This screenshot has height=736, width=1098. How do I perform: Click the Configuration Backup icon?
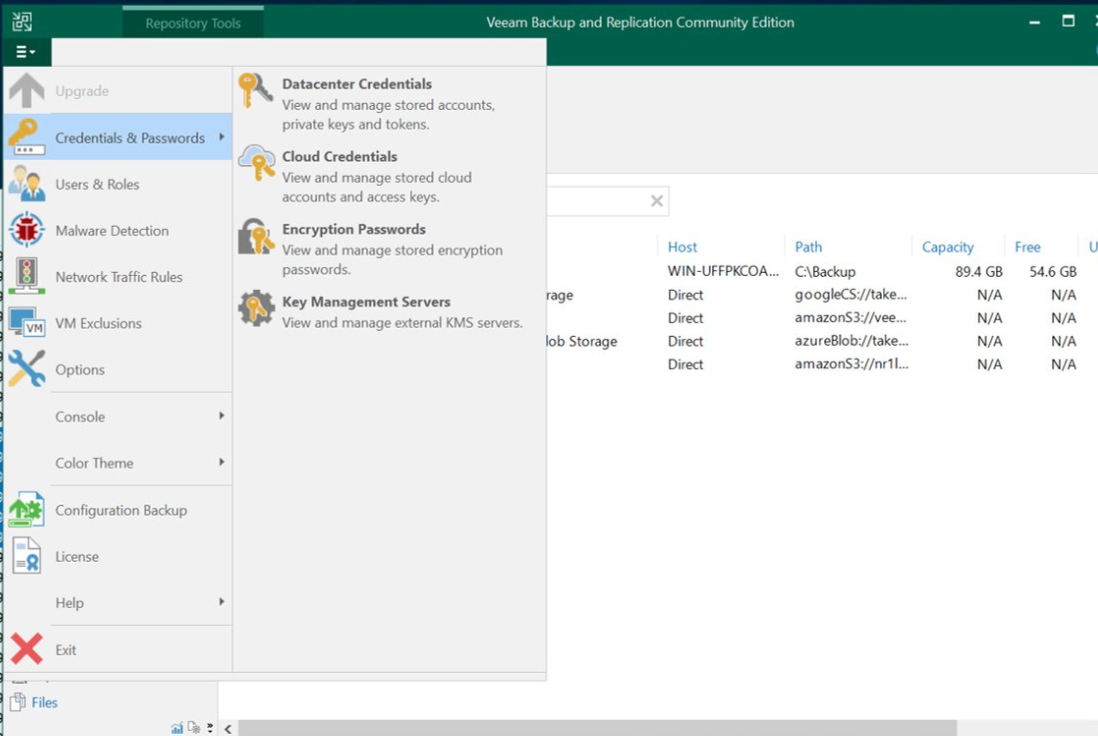(27, 510)
